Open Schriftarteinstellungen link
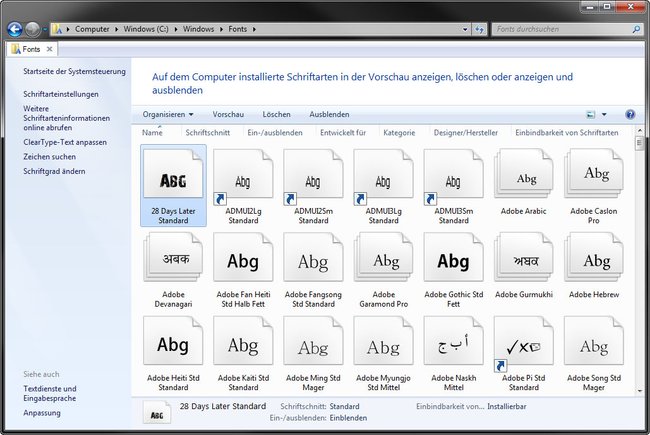This screenshot has width=650, height=435. [x=61, y=94]
